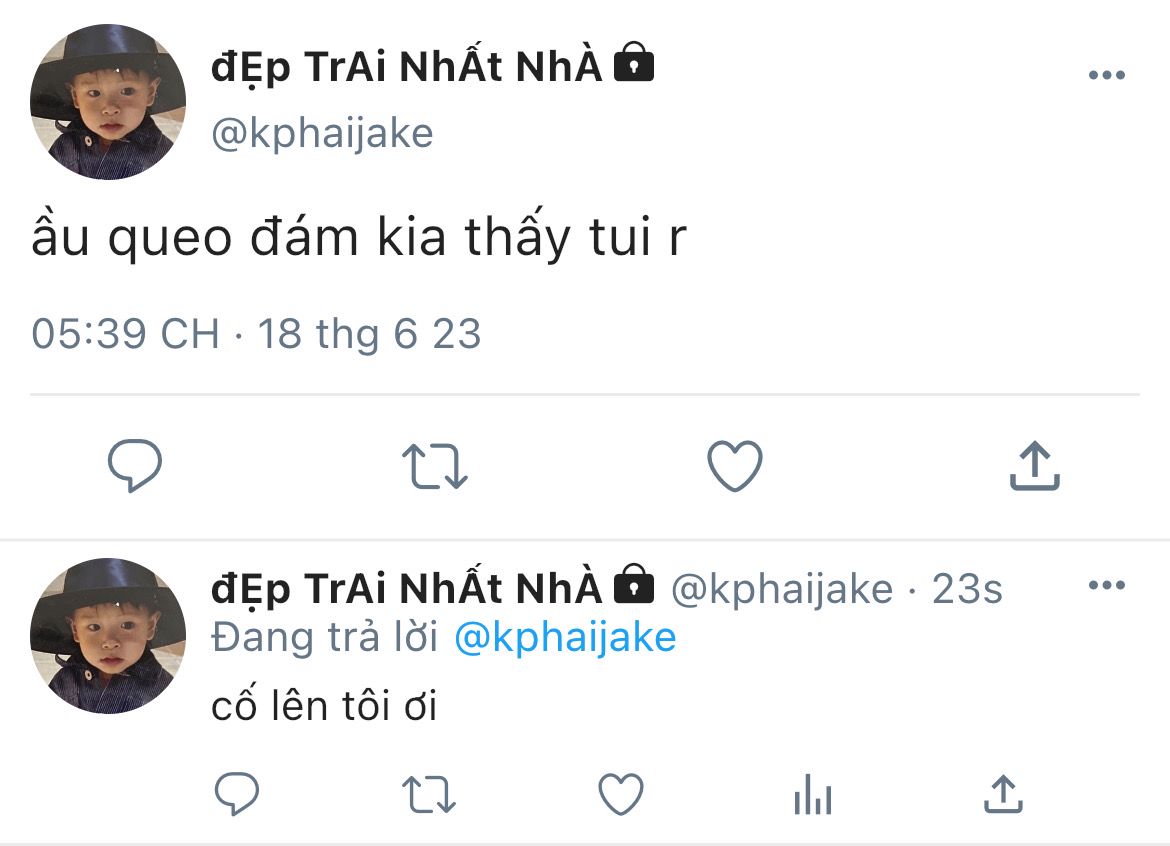Retweet the main tweet
Viewport: 1170px width, 846px height.
(435, 466)
